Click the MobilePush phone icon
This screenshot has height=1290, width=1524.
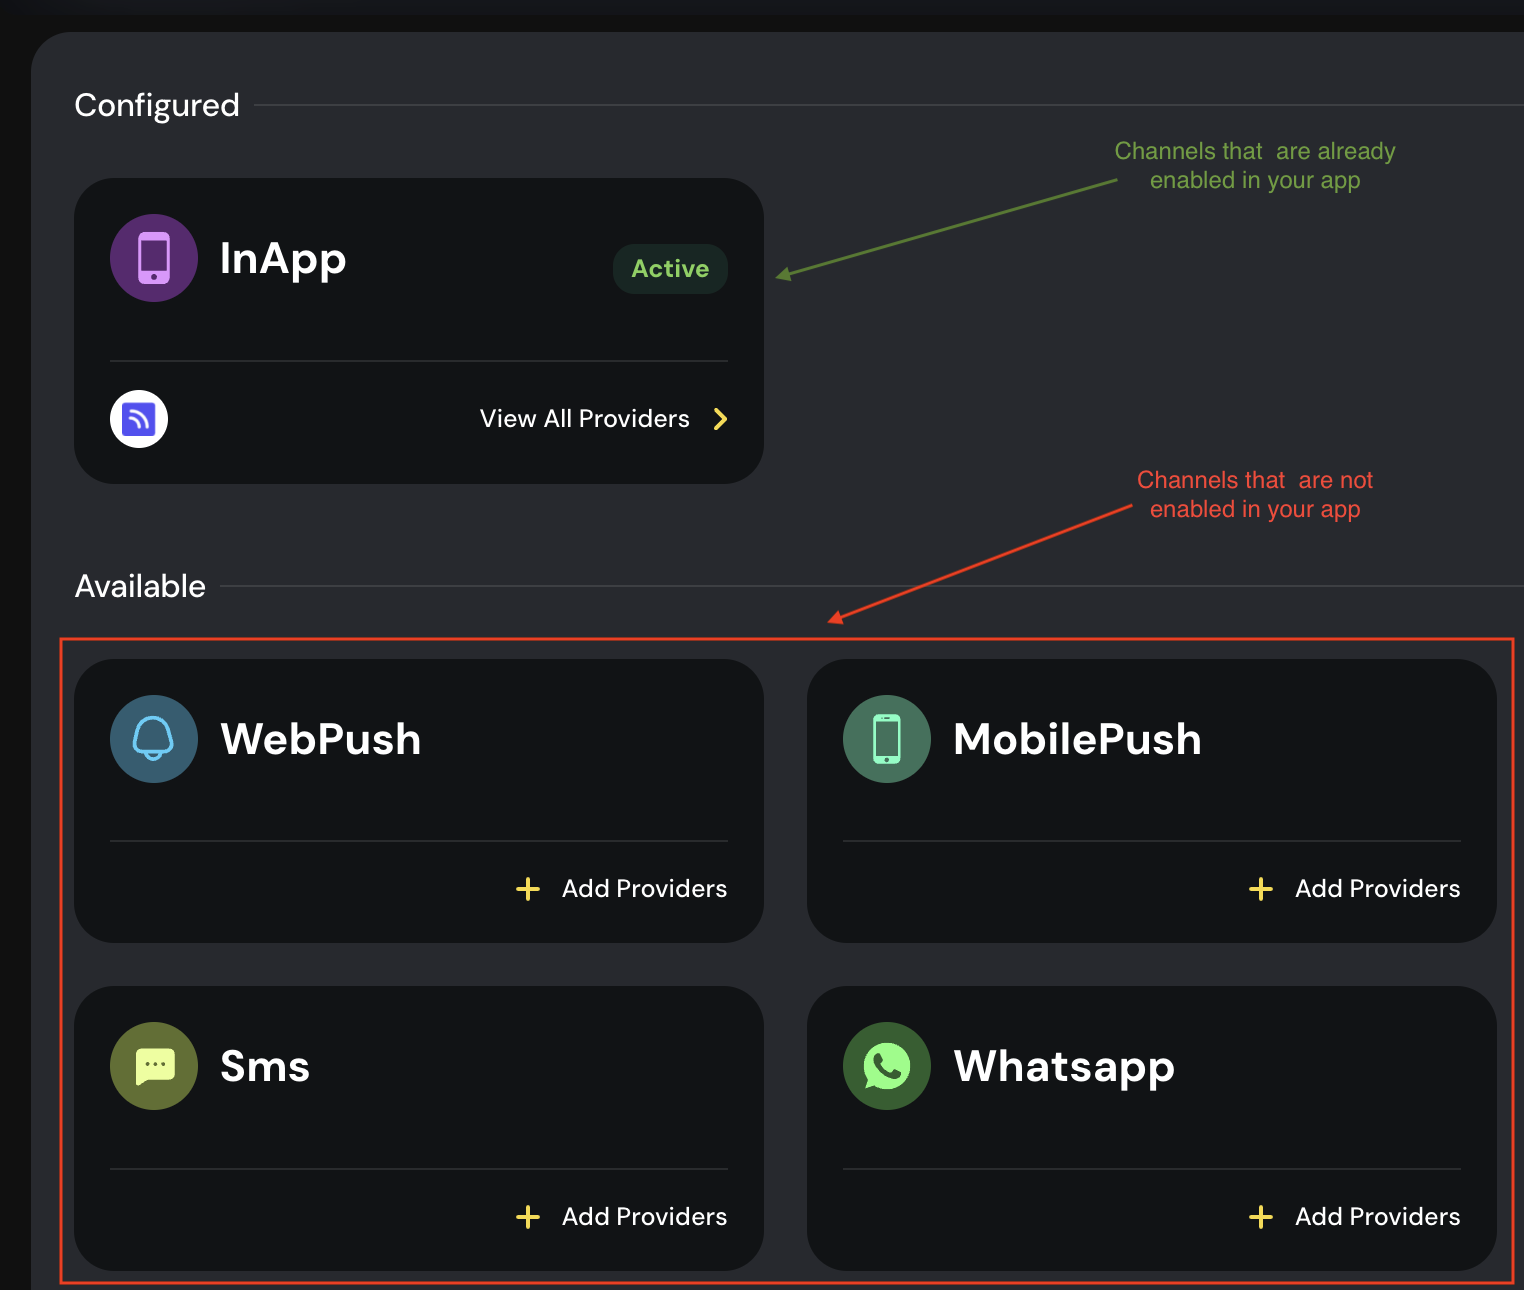(x=887, y=739)
